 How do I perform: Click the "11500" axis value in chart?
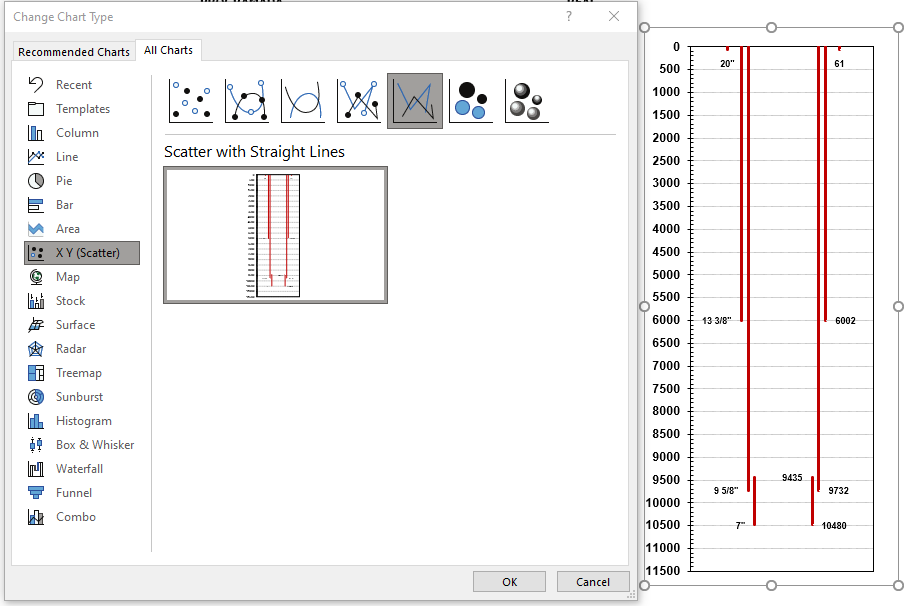point(663,571)
